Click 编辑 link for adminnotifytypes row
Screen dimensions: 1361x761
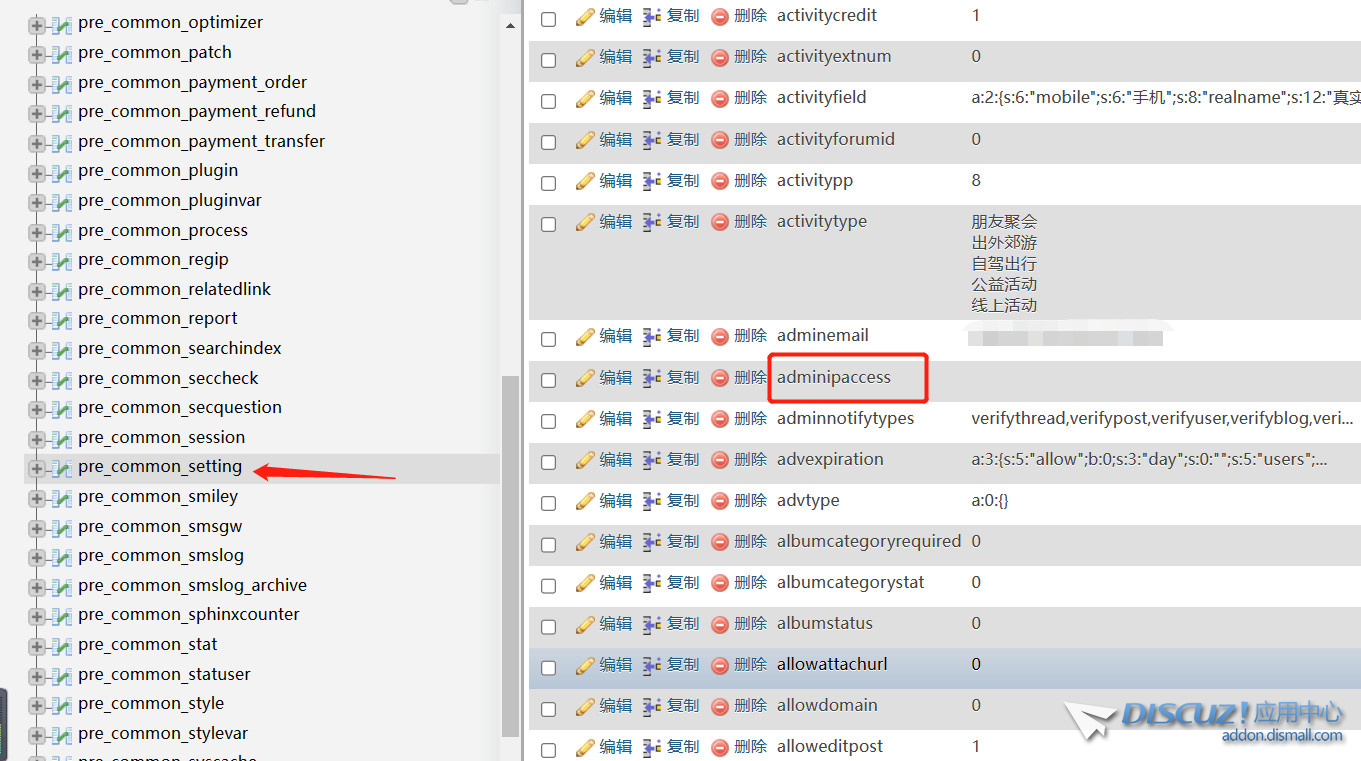(615, 419)
